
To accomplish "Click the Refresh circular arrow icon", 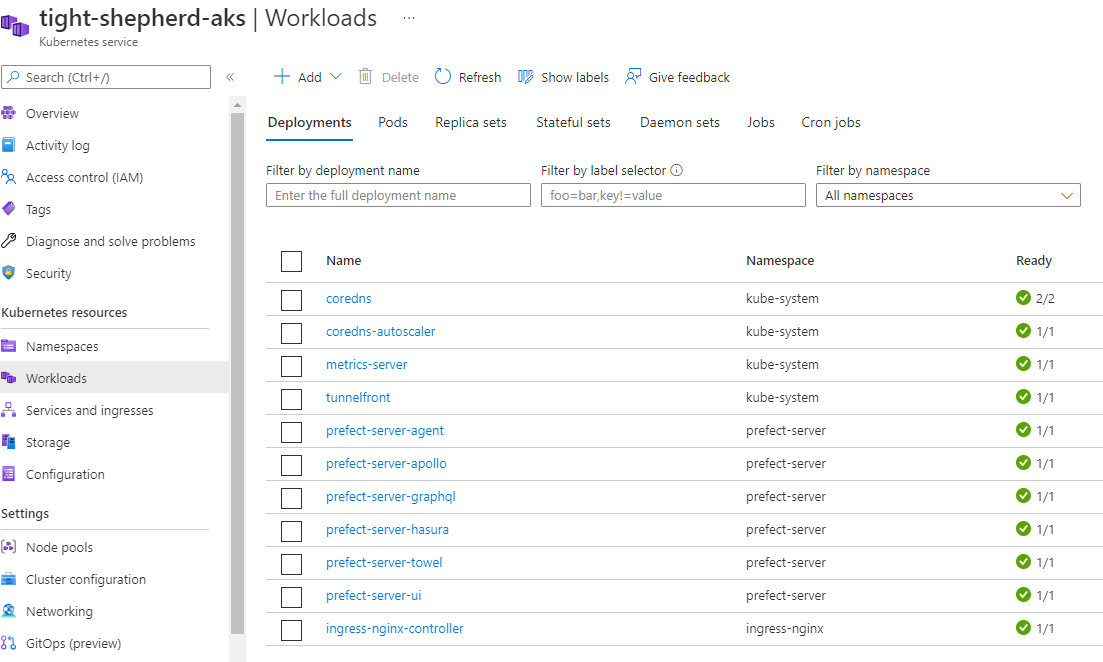I will pyautogui.click(x=442, y=77).
